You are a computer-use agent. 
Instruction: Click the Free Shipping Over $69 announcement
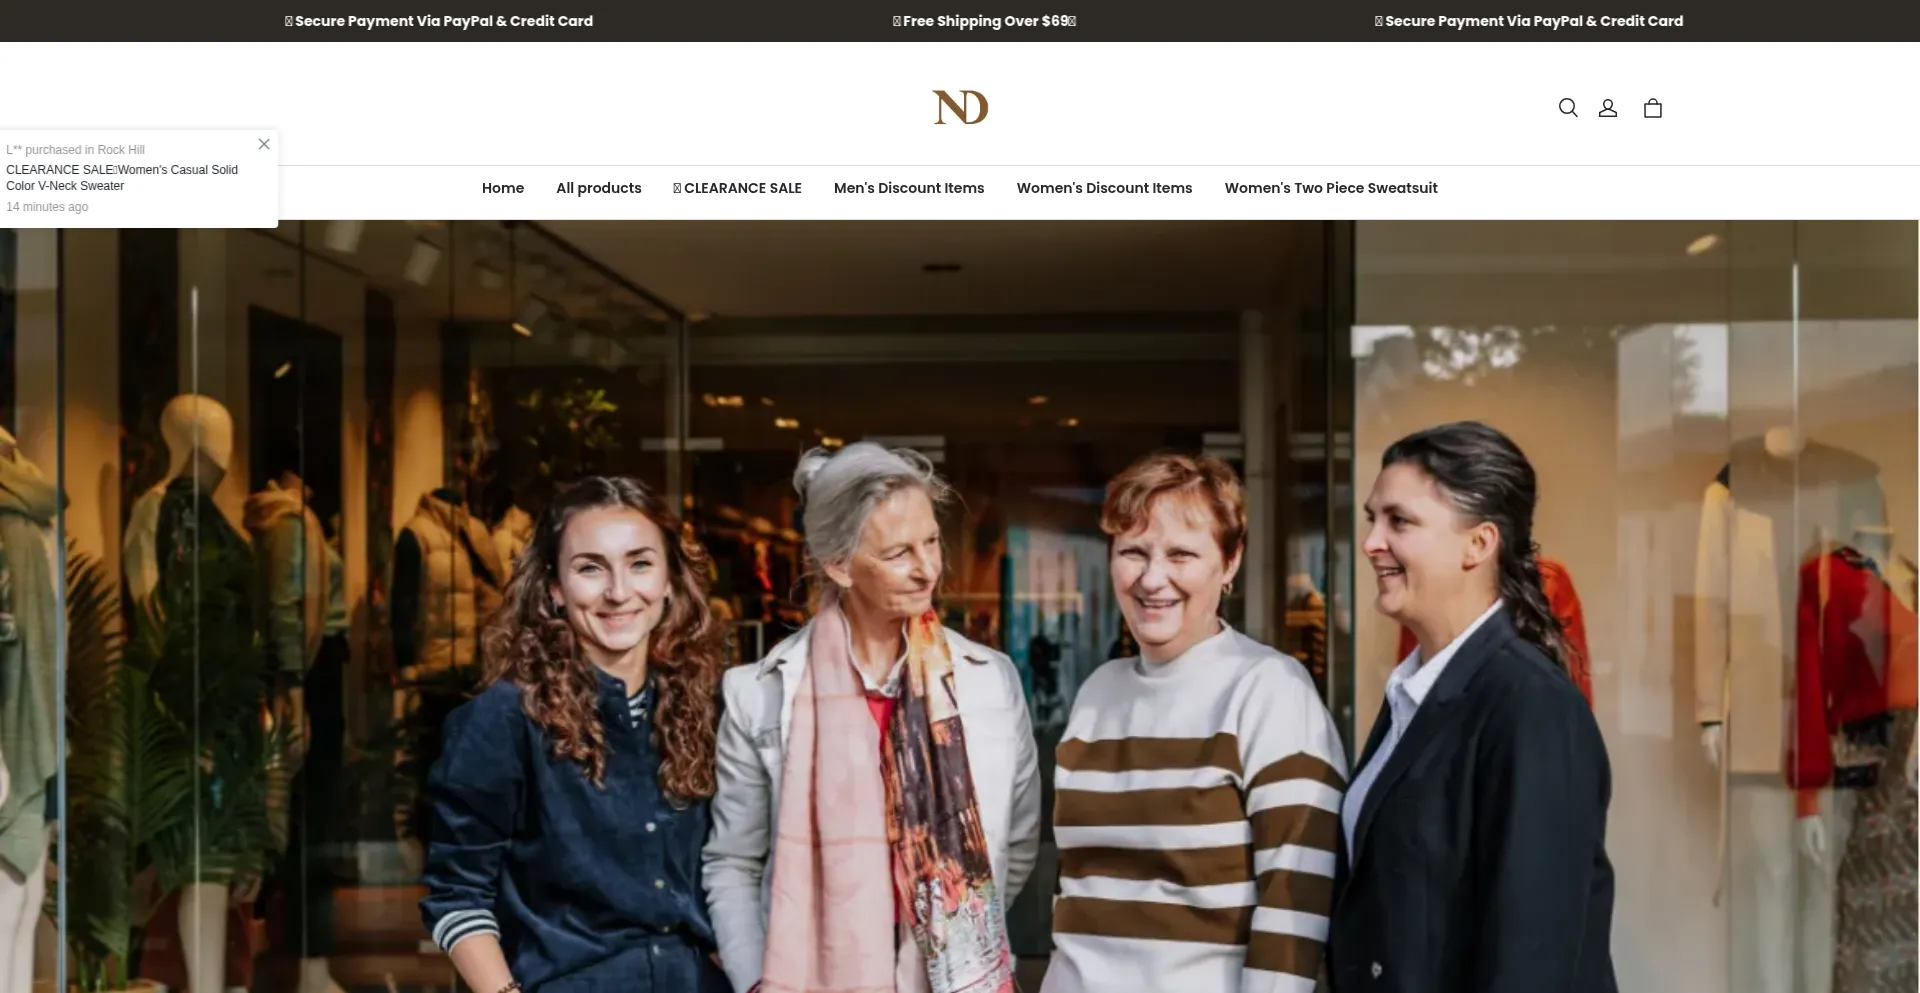[984, 21]
